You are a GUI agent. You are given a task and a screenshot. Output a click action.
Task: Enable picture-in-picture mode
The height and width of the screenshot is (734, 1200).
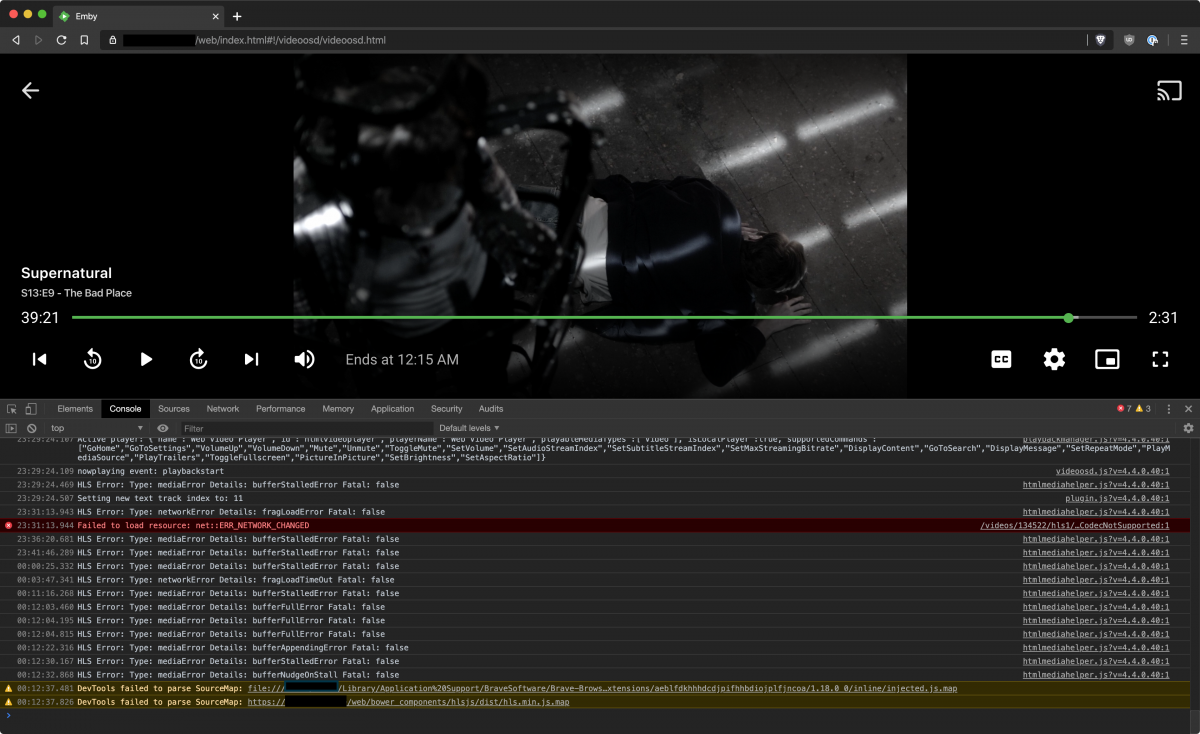(x=1107, y=359)
